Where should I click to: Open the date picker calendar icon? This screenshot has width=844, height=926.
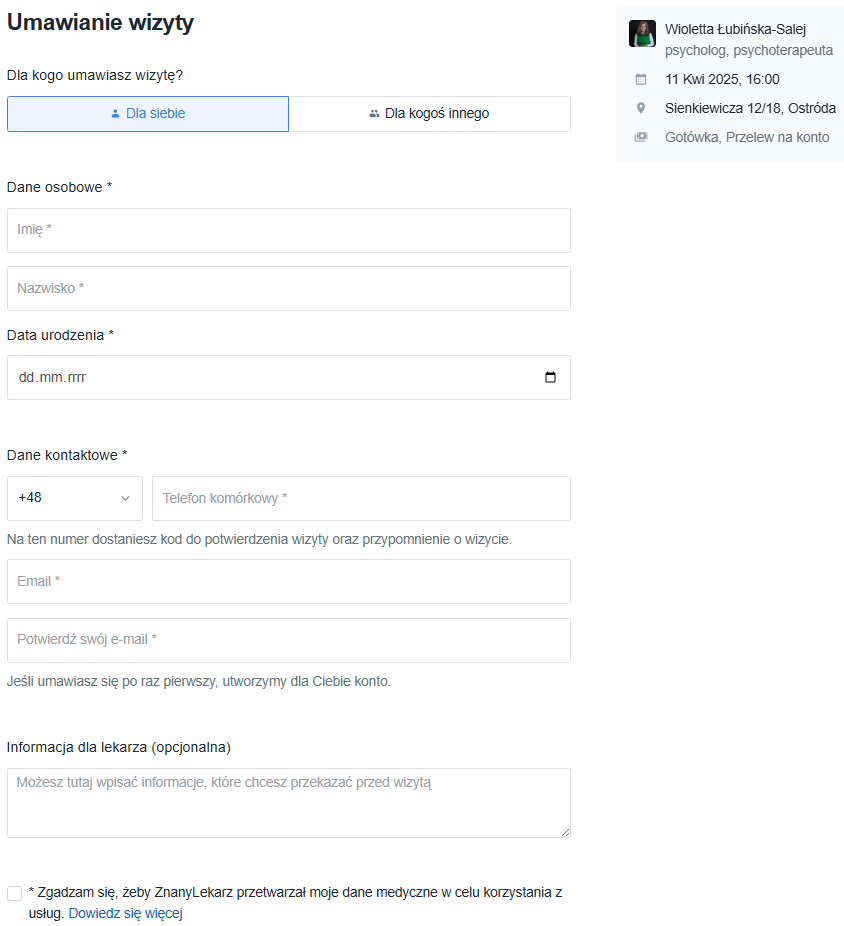coord(550,378)
